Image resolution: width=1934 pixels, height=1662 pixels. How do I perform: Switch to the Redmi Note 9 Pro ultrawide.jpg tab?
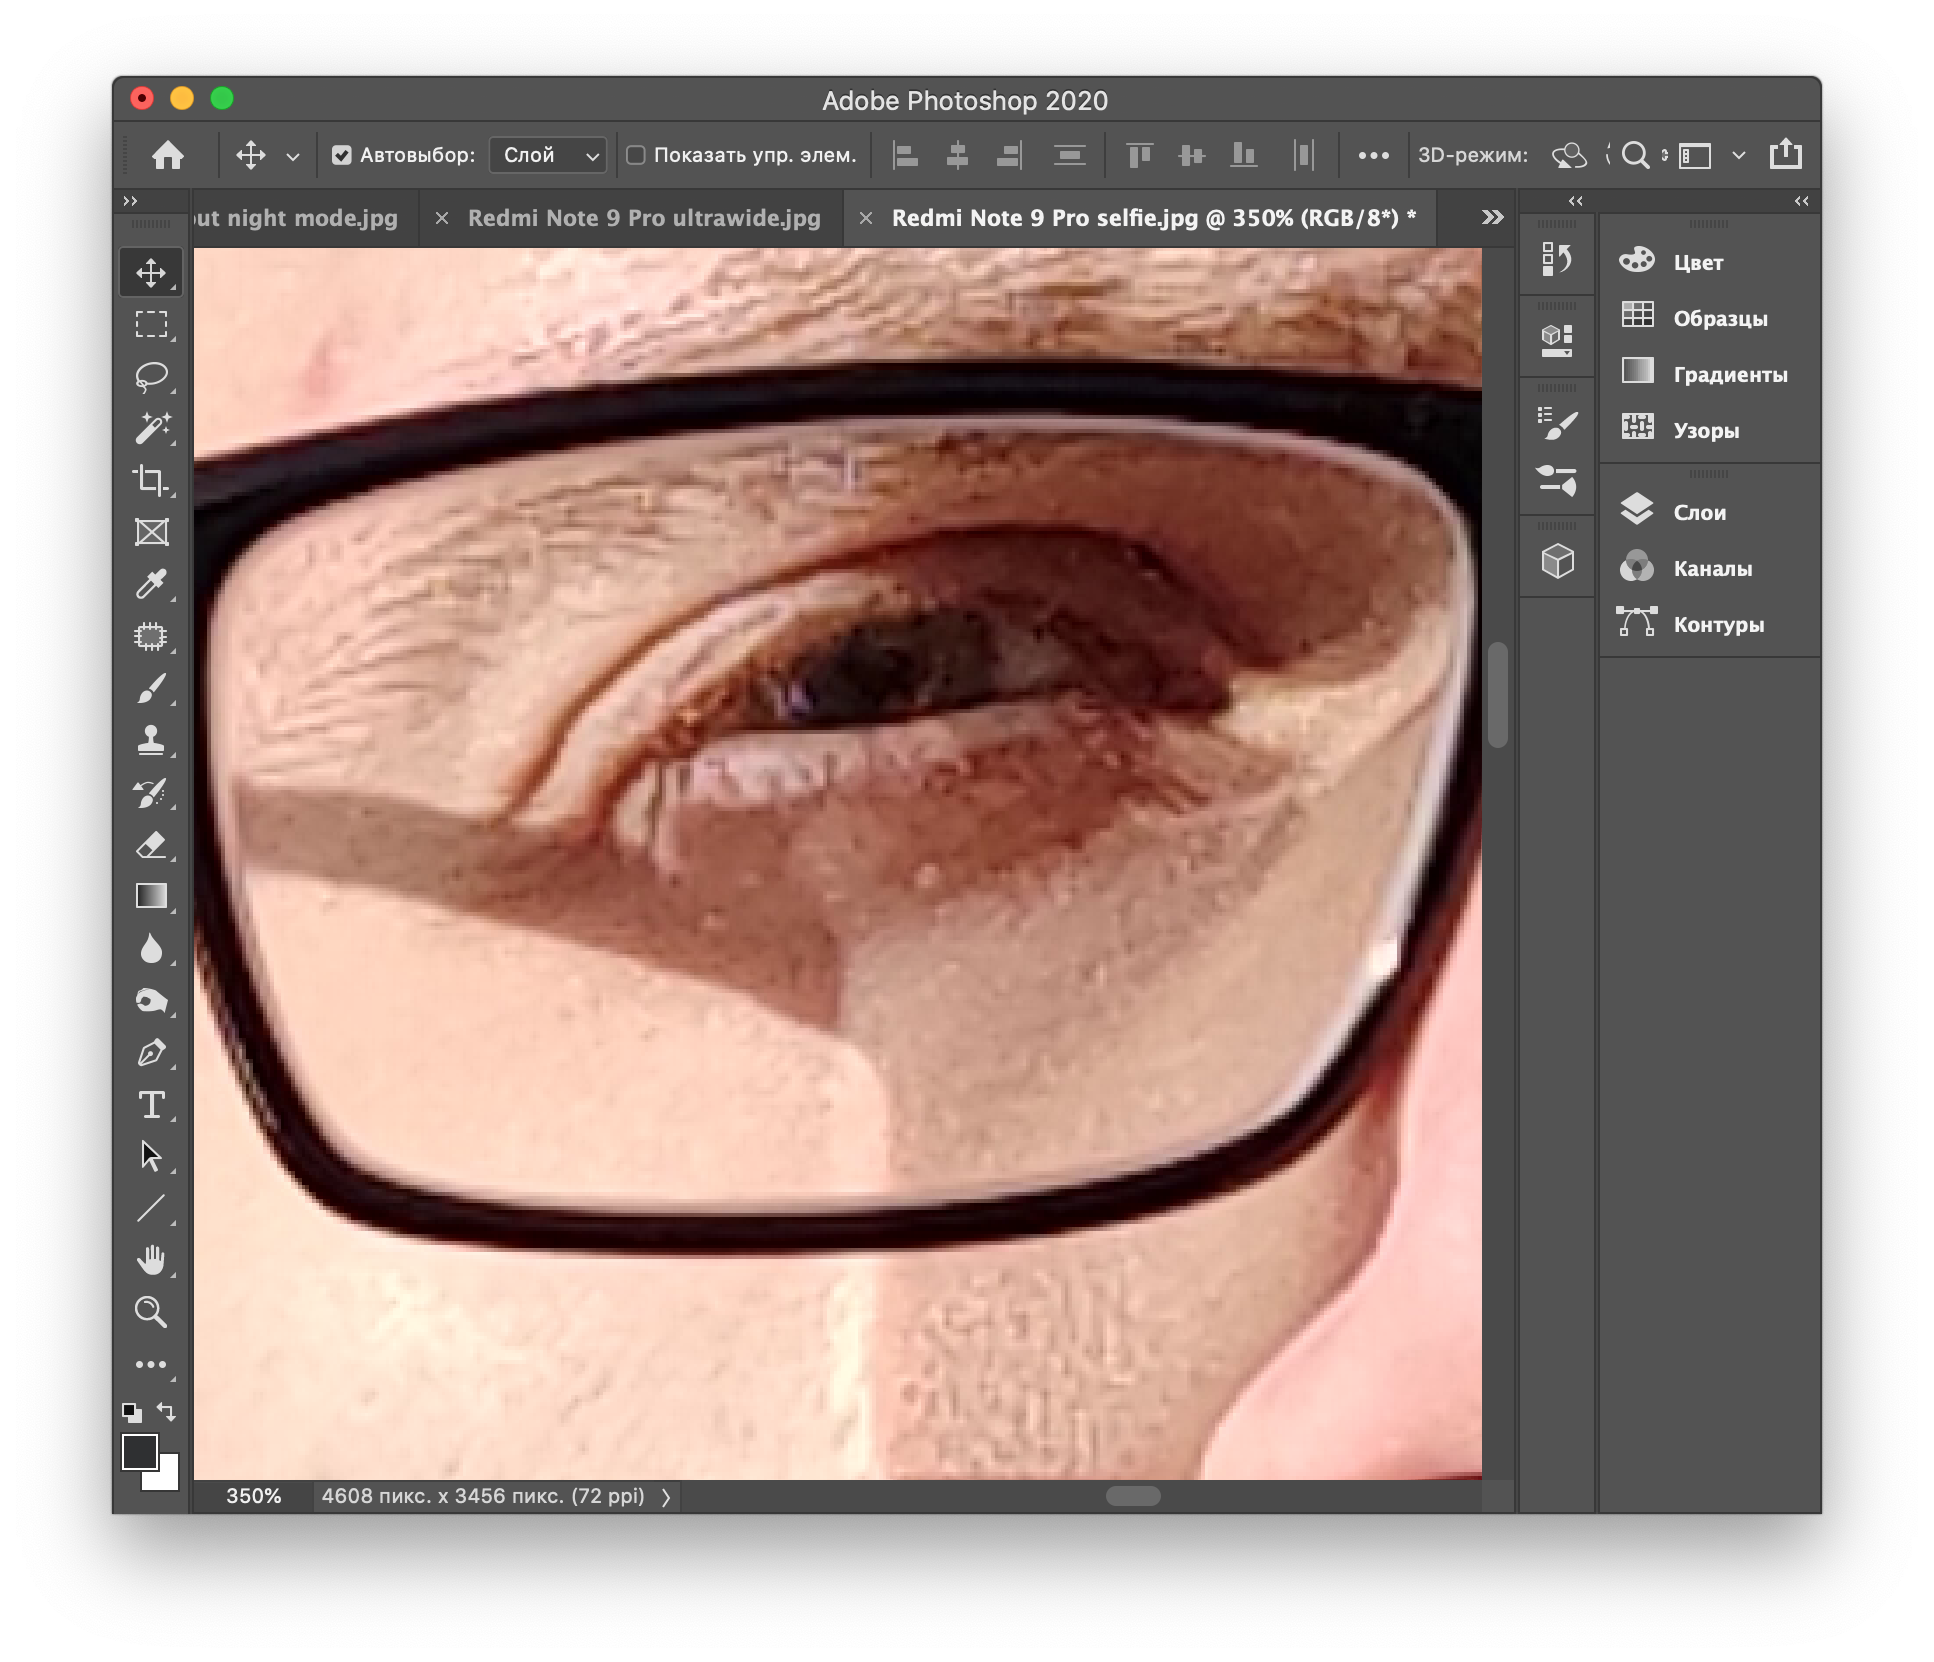[644, 218]
